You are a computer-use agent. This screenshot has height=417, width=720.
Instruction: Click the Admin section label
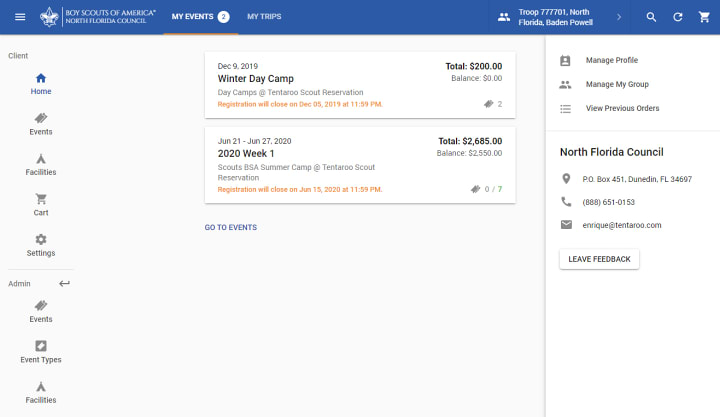coord(19,283)
